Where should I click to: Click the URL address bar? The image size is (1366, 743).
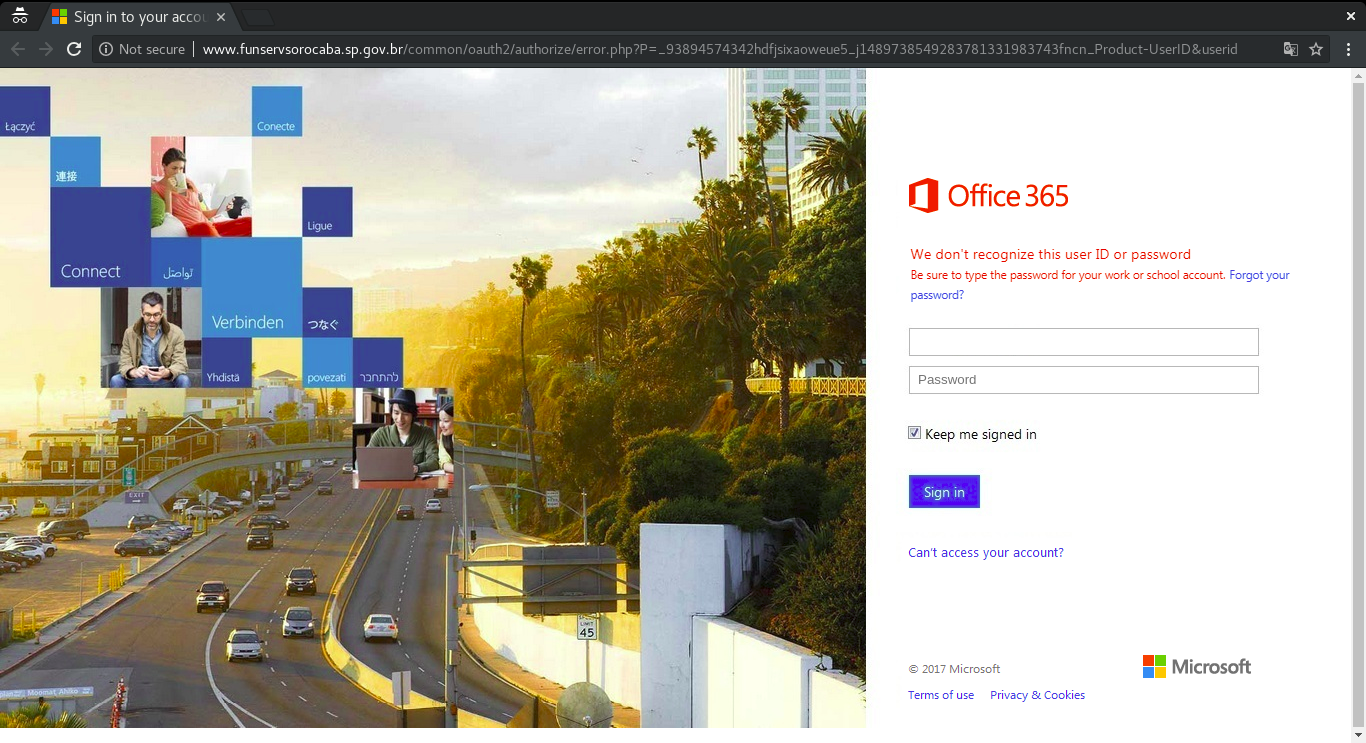tap(720, 49)
